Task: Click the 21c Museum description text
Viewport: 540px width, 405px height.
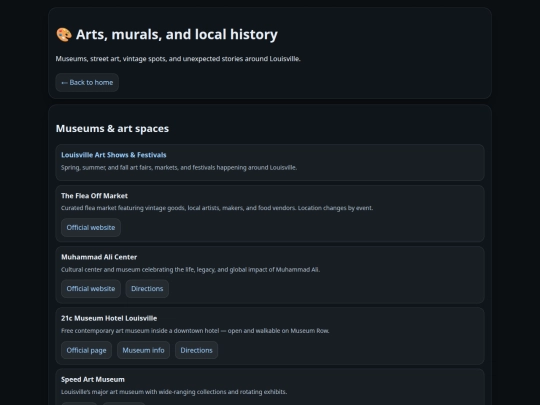Action: tap(195, 331)
